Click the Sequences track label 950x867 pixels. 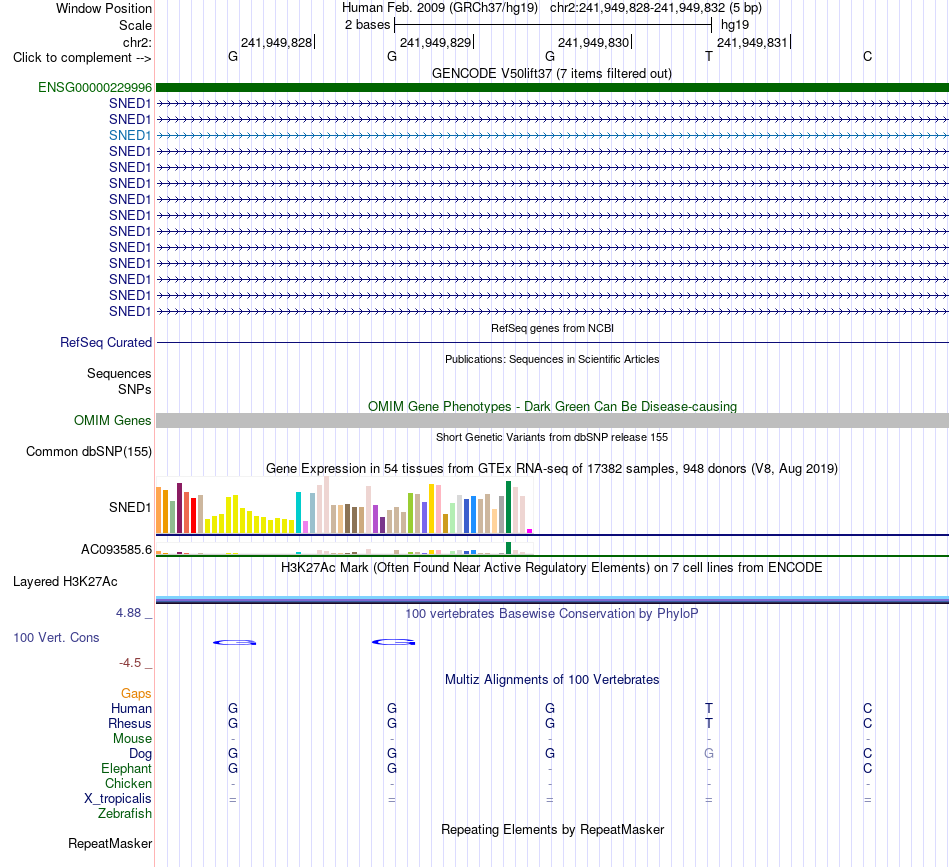pos(119,373)
